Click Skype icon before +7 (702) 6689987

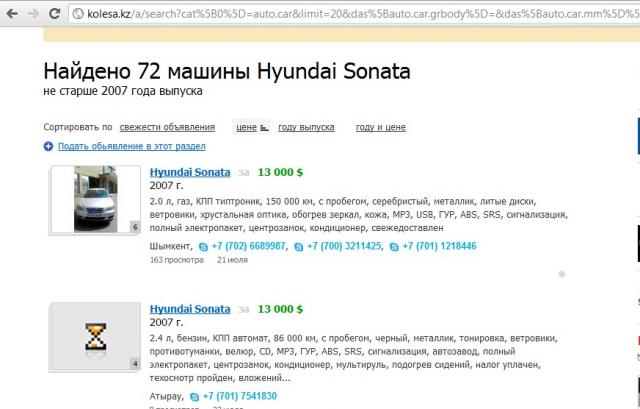[203, 247]
